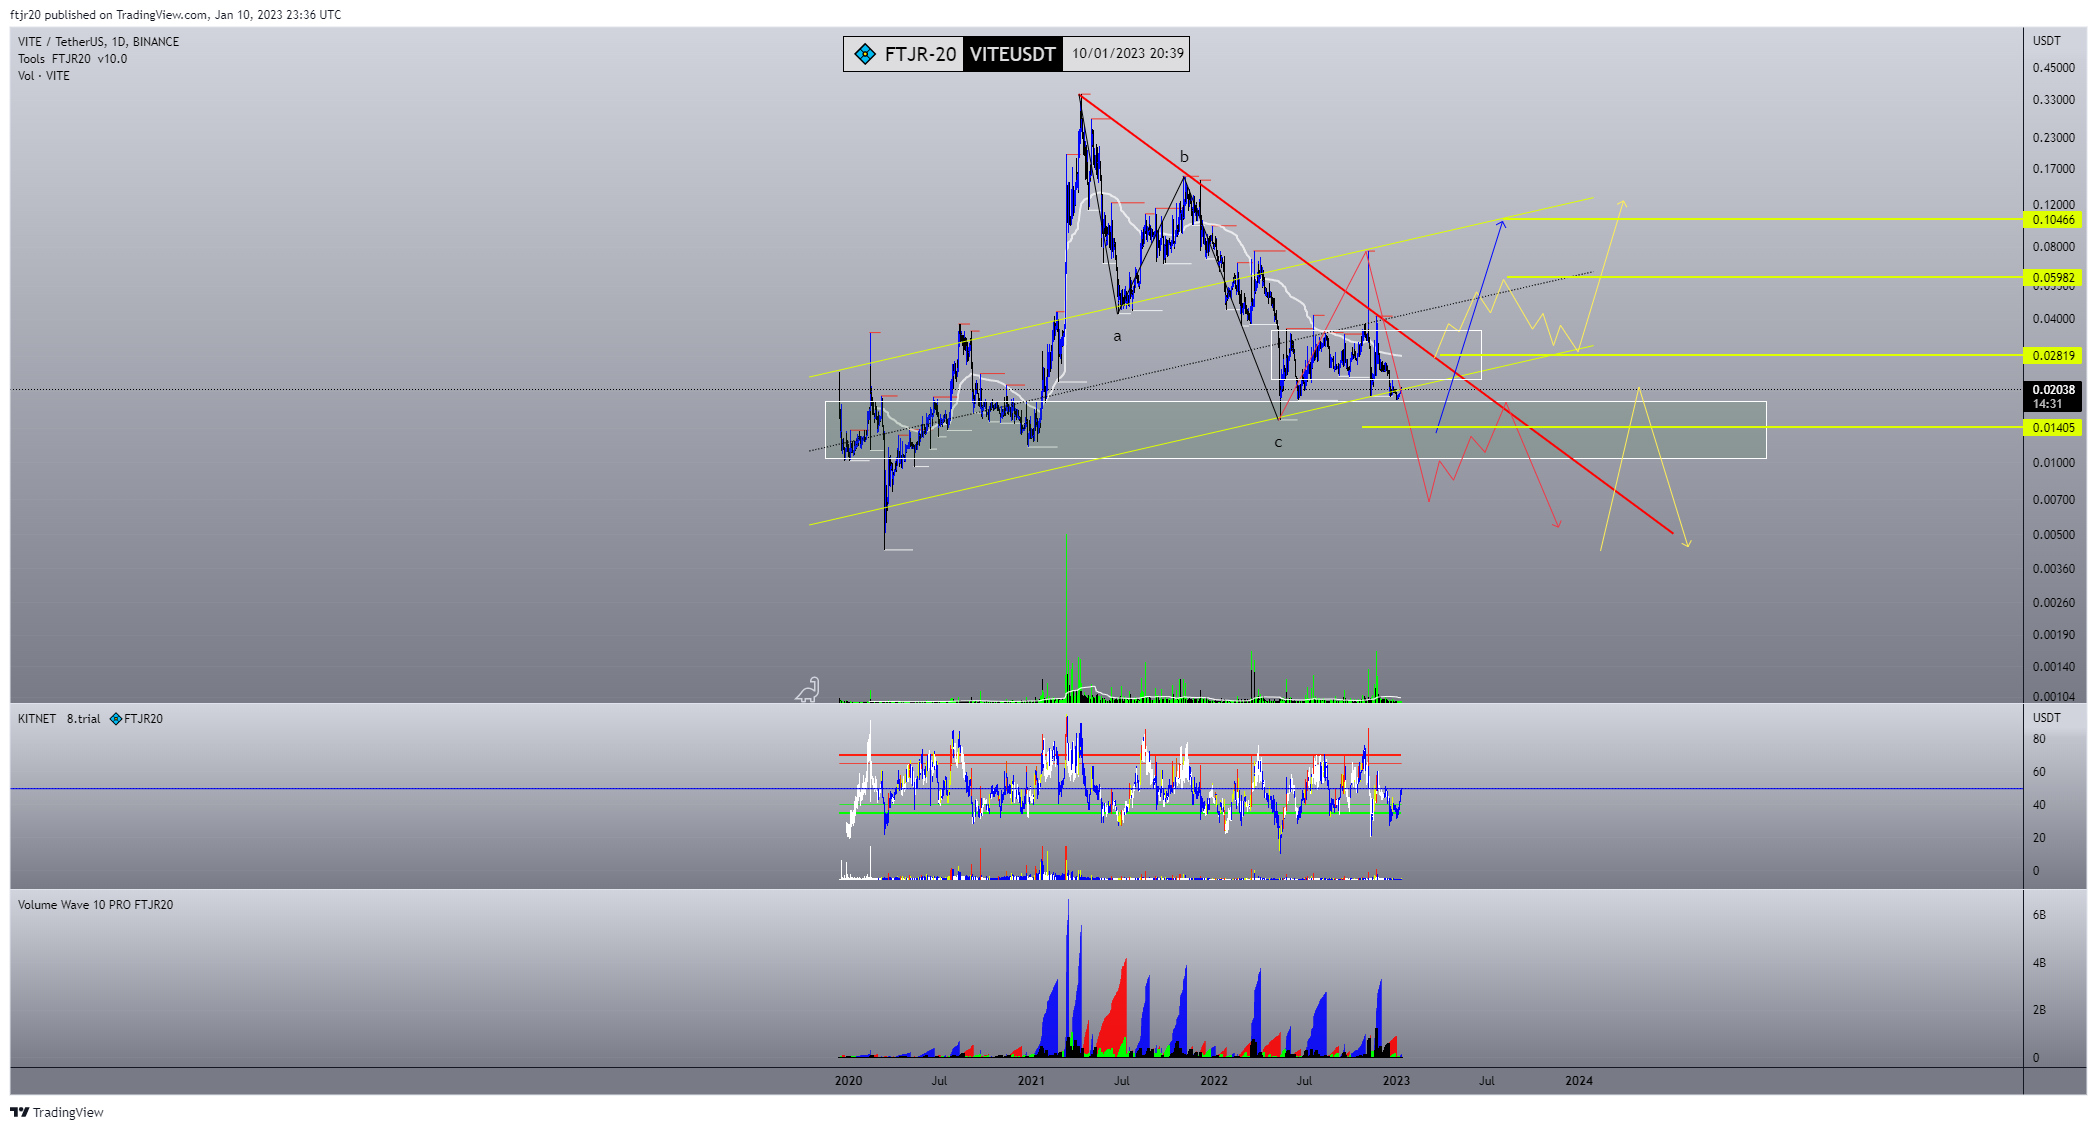Click the 0.17000 price scale value
The image size is (2097, 1130).
(x=2053, y=169)
